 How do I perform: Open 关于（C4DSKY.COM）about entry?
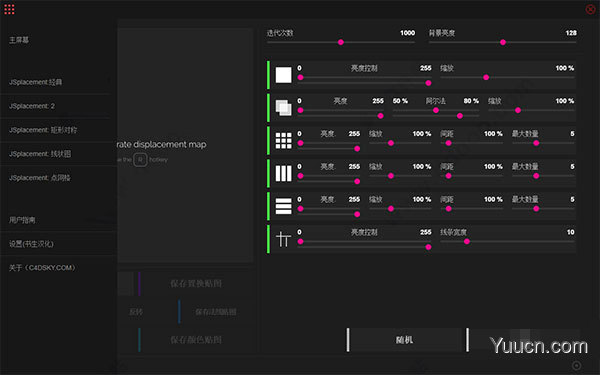pyautogui.click(x=42, y=267)
